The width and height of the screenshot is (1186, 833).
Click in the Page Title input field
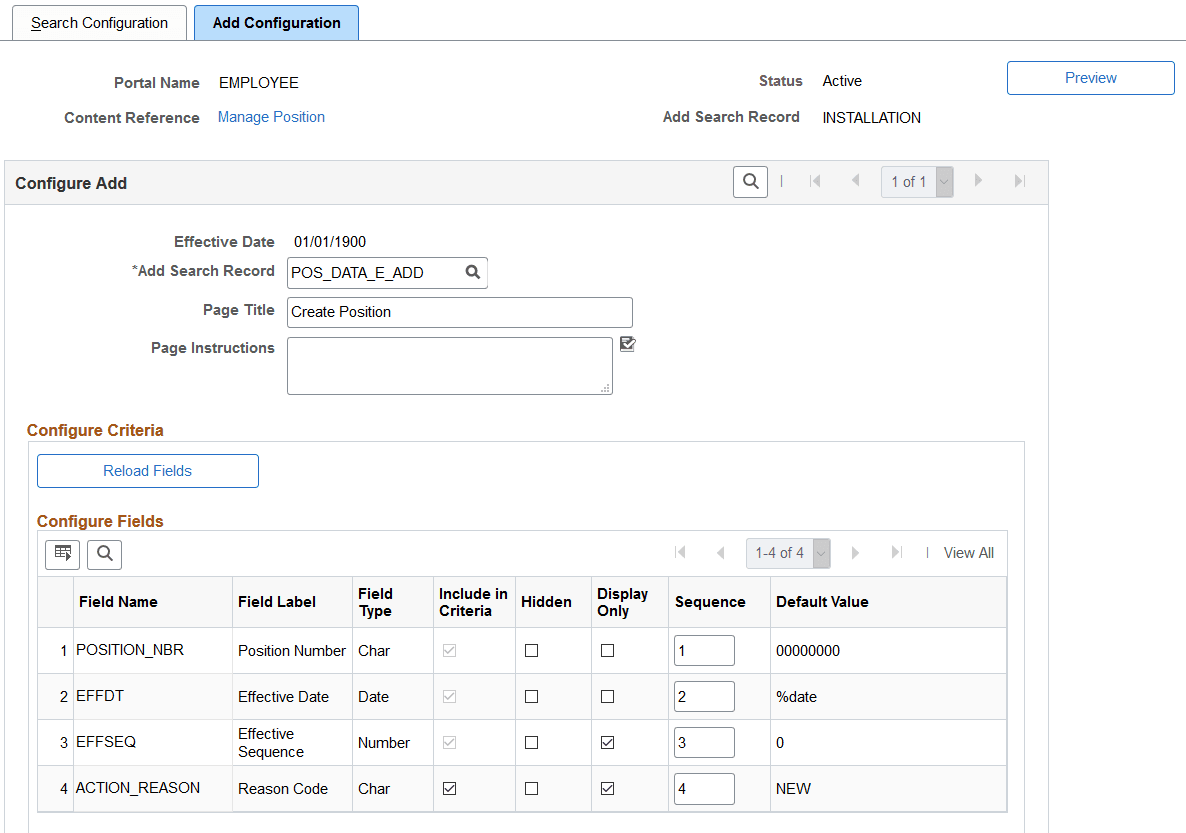tap(459, 312)
